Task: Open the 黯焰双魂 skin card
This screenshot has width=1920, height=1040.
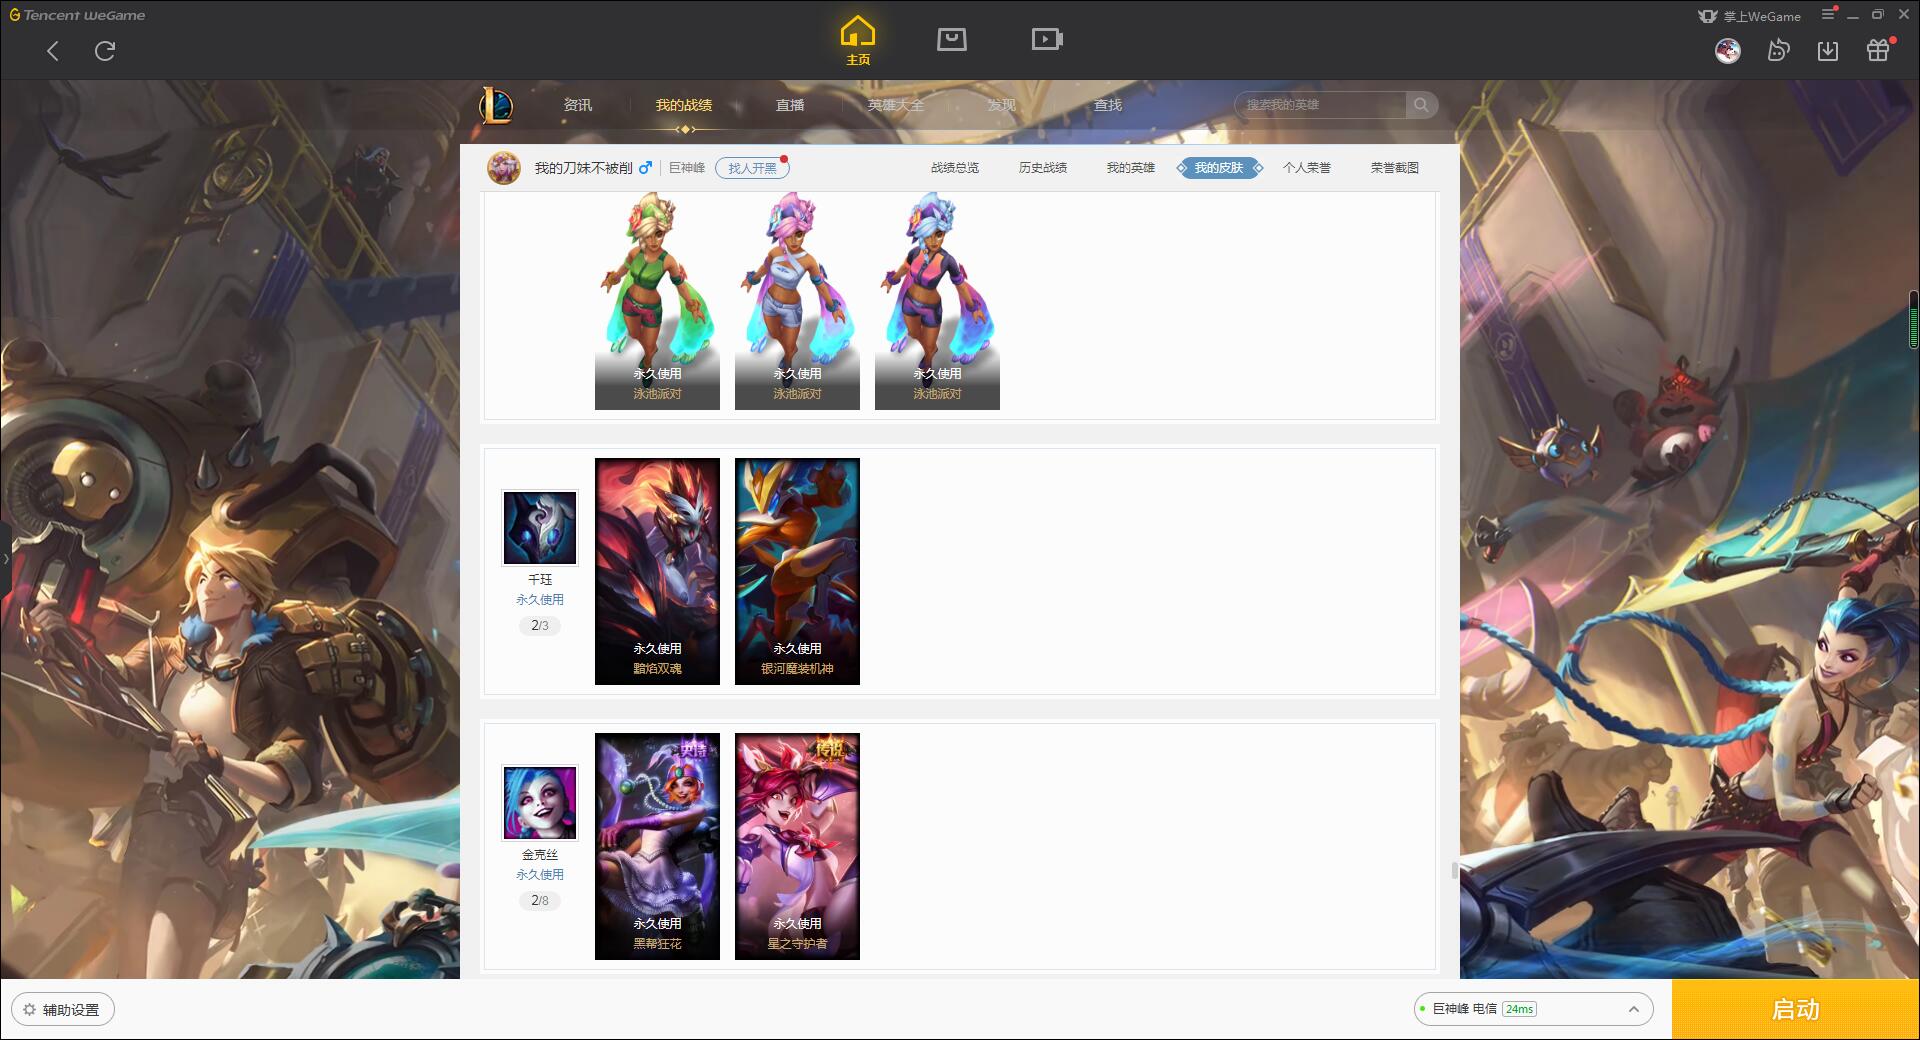Action: click(x=657, y=572)
